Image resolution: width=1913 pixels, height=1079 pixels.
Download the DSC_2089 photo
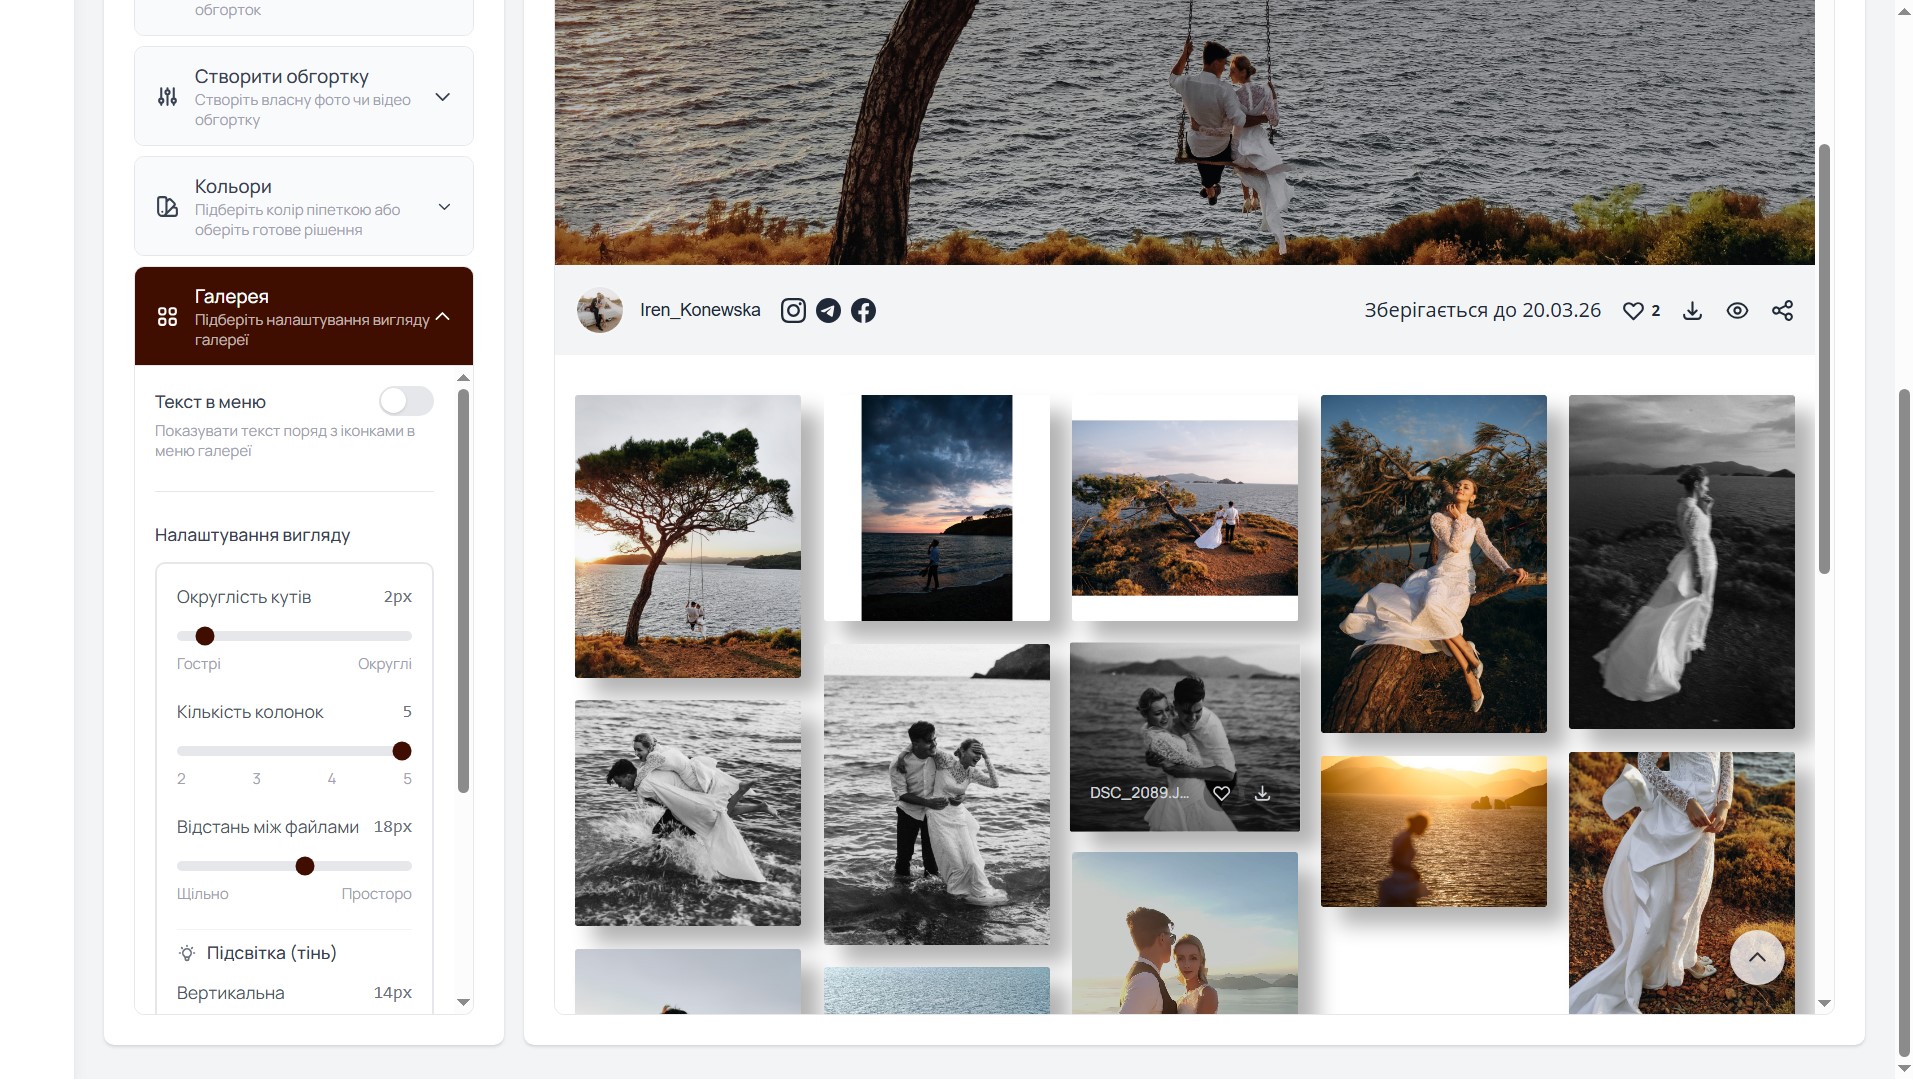1263,793
